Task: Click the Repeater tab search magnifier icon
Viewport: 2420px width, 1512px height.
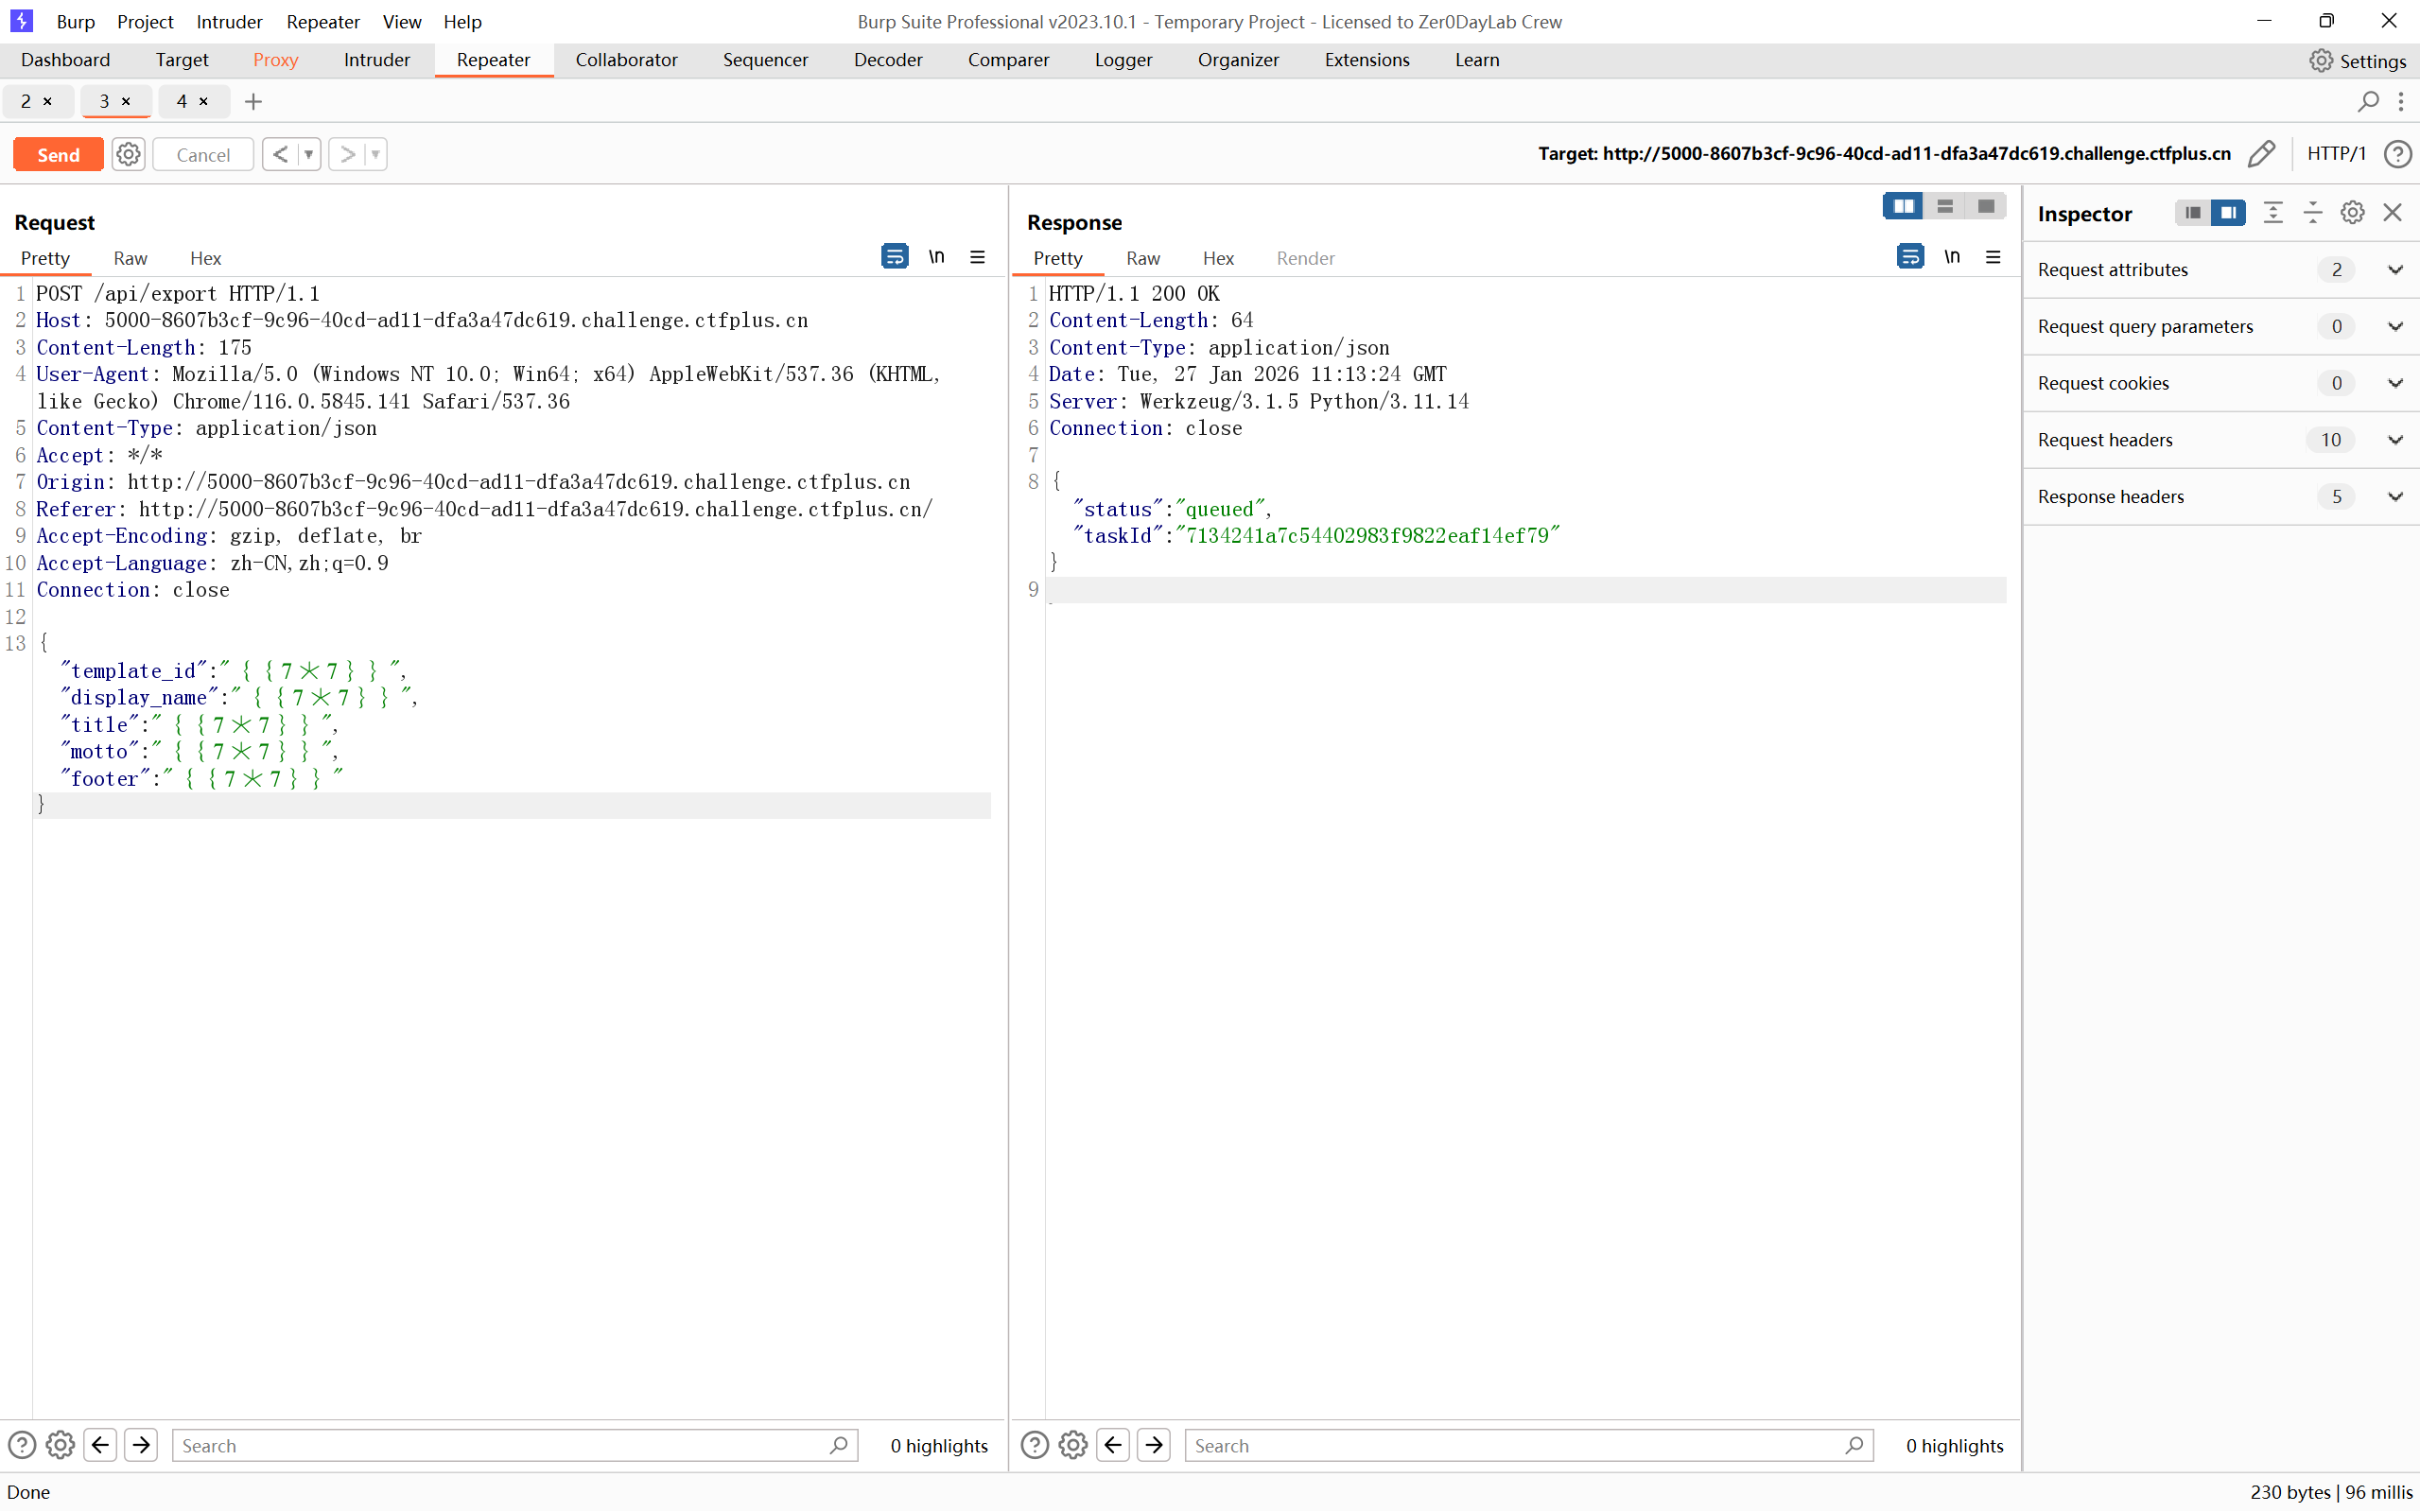Action: pos(2367,101)
